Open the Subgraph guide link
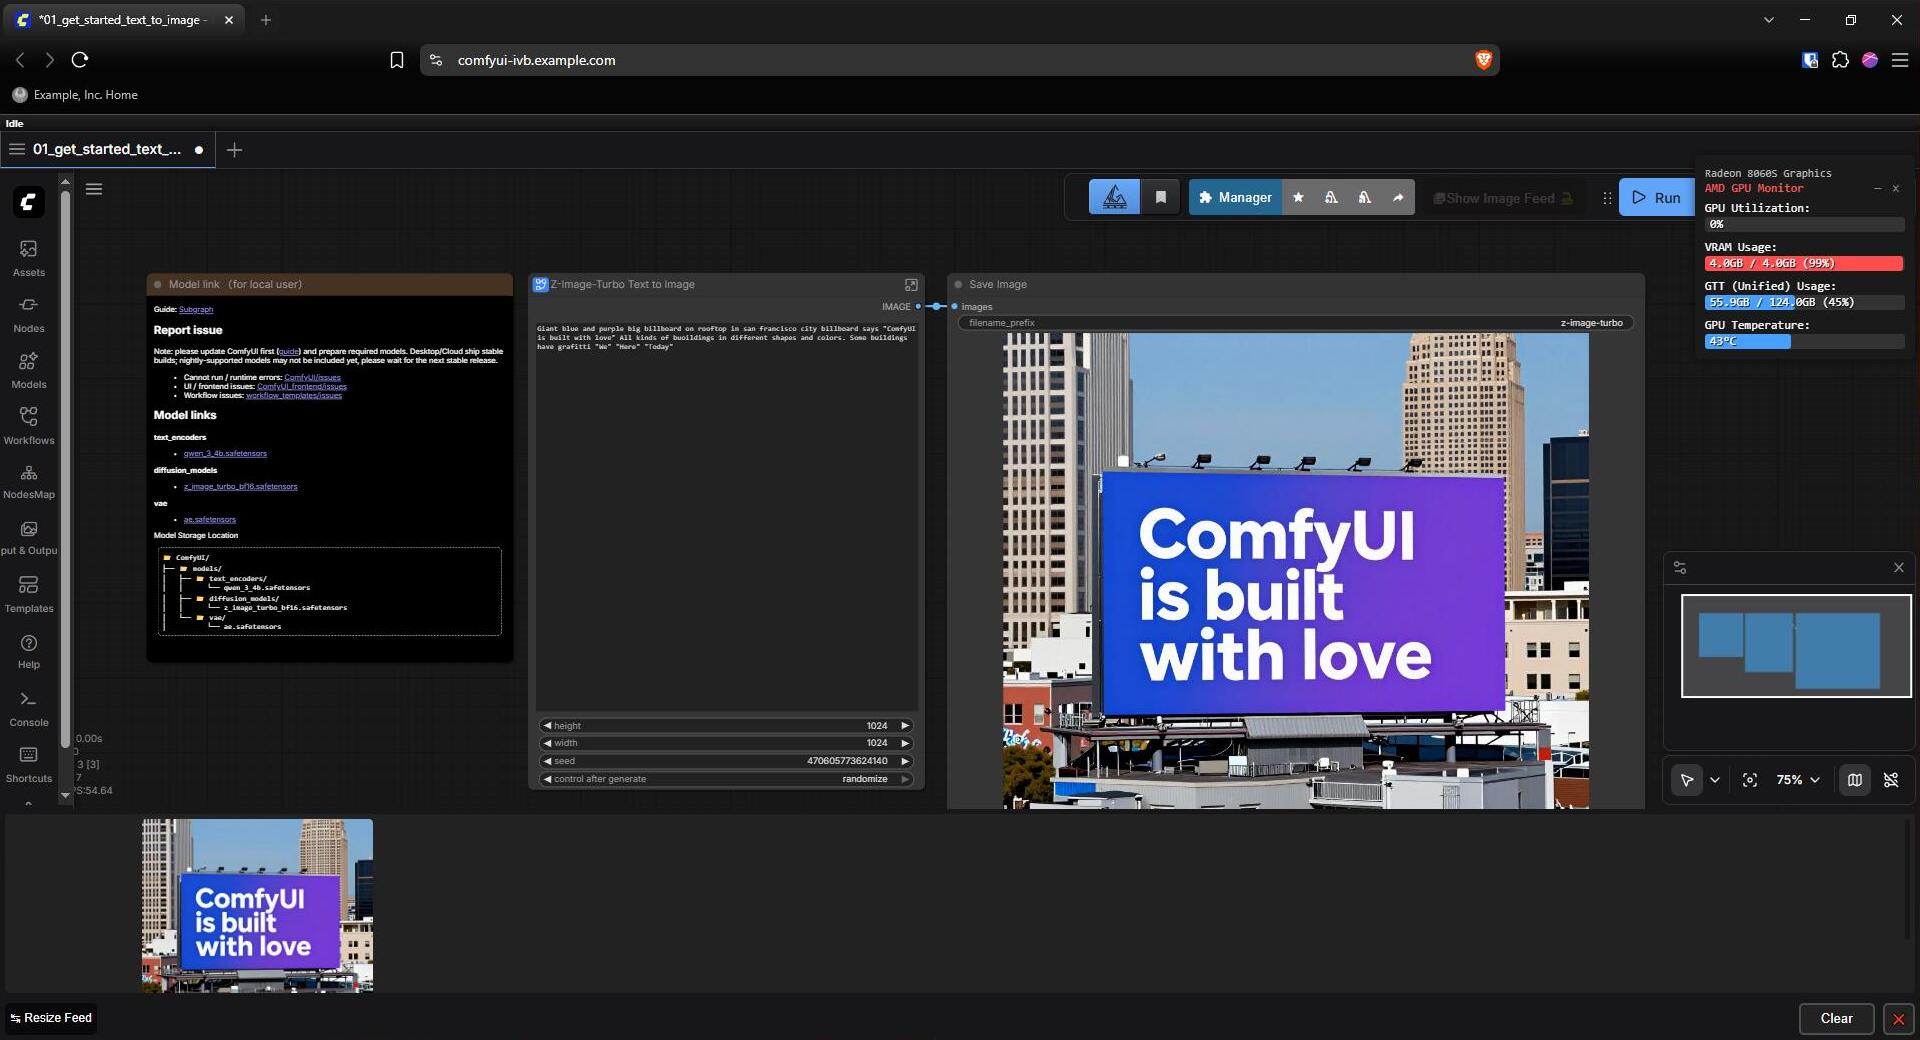 196,310
